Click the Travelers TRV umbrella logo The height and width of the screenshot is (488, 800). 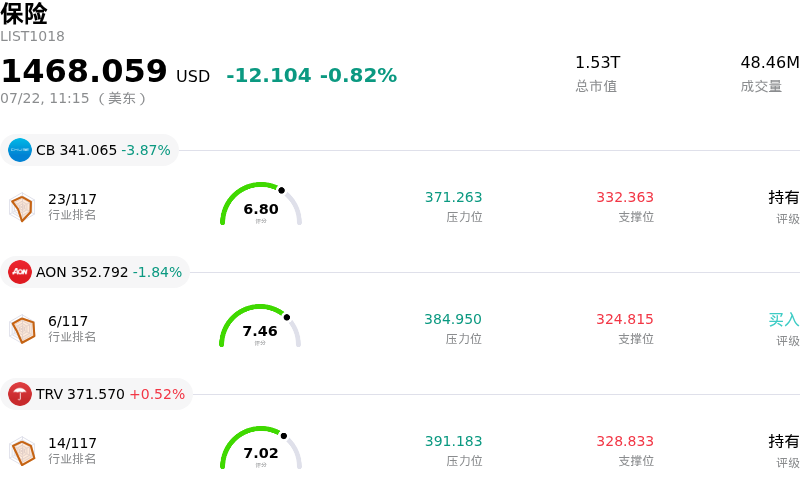coord(20,394)
